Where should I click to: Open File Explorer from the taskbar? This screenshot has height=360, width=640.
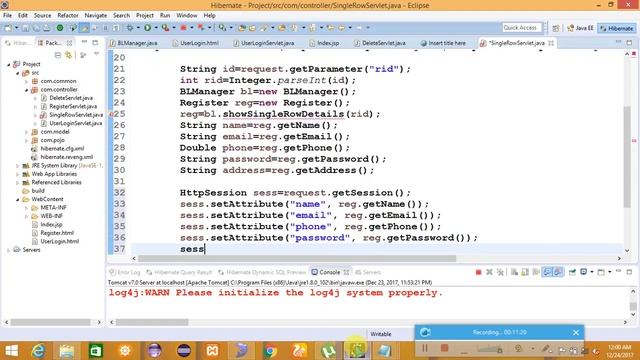67,351
